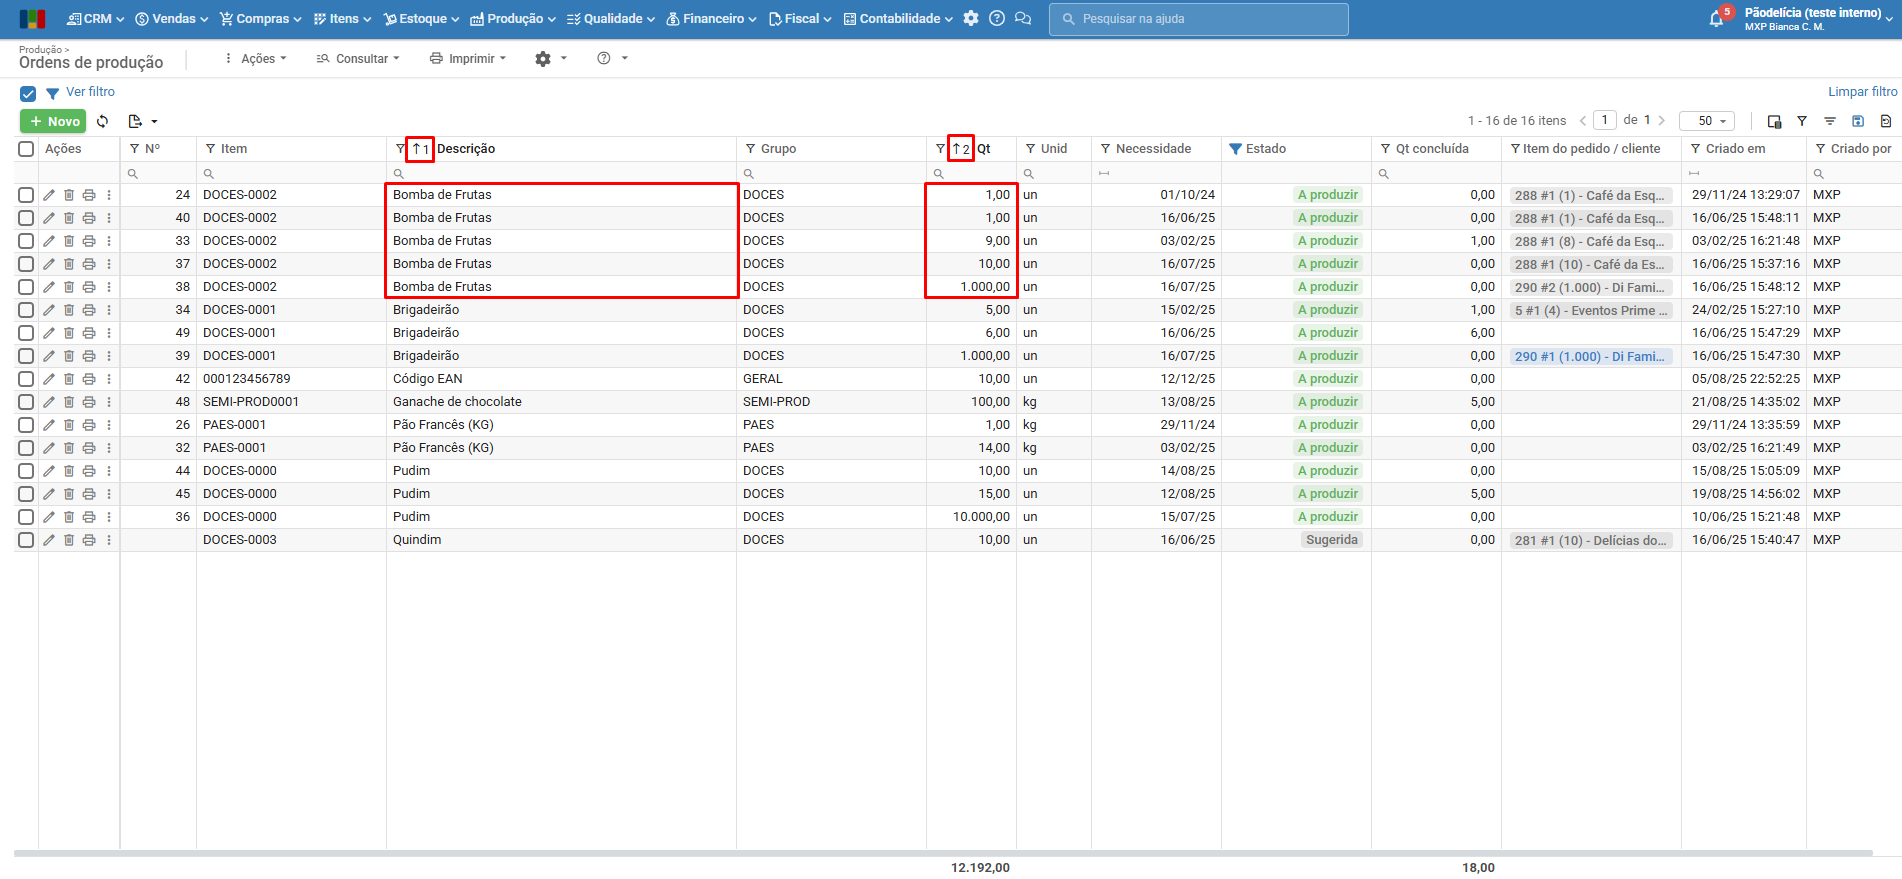Image resolution: width=1902 pixels, height=879 pixels.
Task: Click the Limpar filtro link
Action: coord(1862,92)
